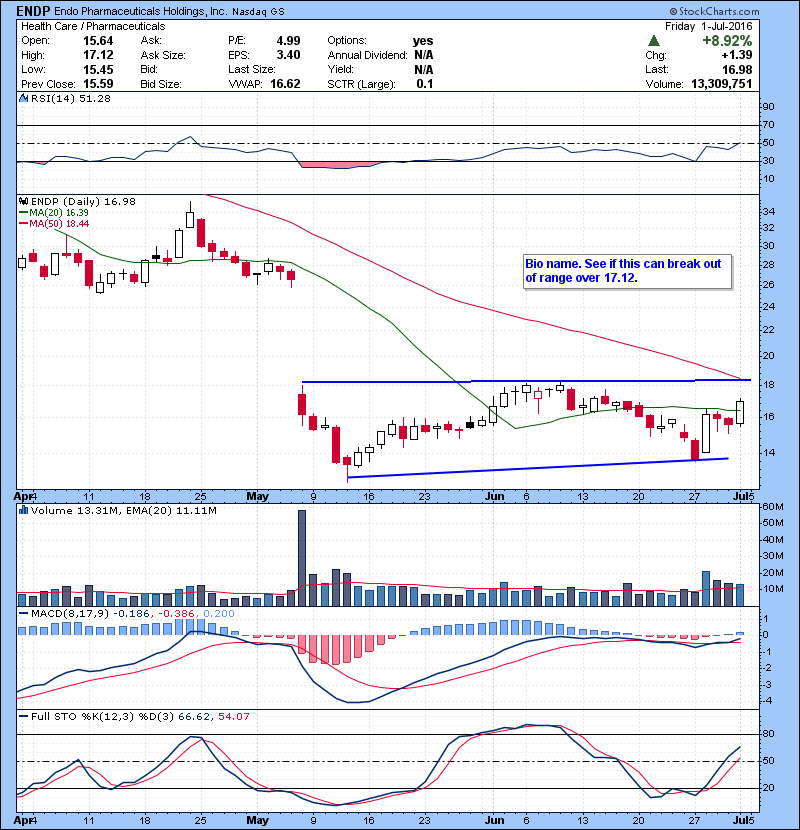Click the Annual Dividend N/A value
The width and height of the screenshot is (800, 830).
click(x=424, y=55)
